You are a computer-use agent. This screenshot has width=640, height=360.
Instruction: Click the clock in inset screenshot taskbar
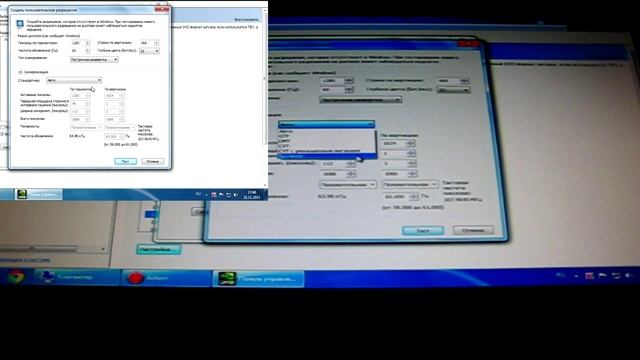pos(252,195)
